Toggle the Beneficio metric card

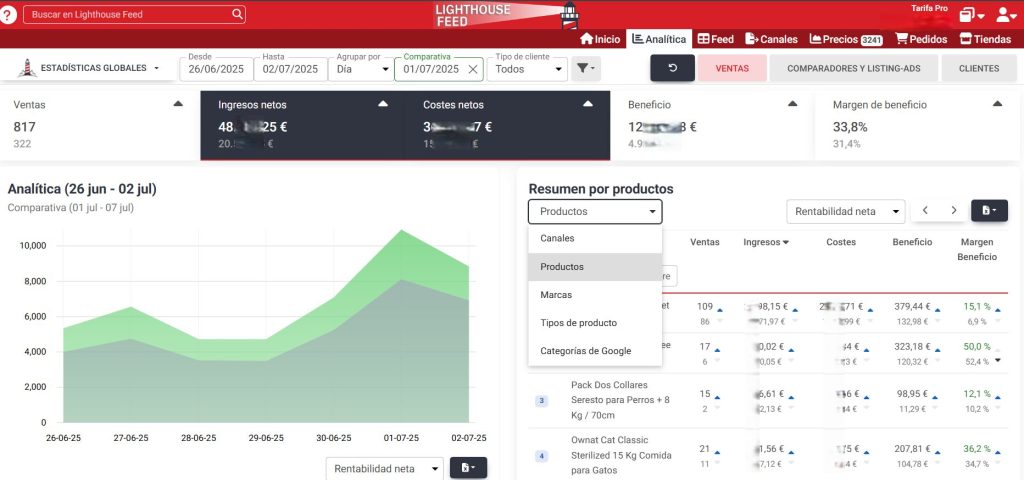(712, 125)
